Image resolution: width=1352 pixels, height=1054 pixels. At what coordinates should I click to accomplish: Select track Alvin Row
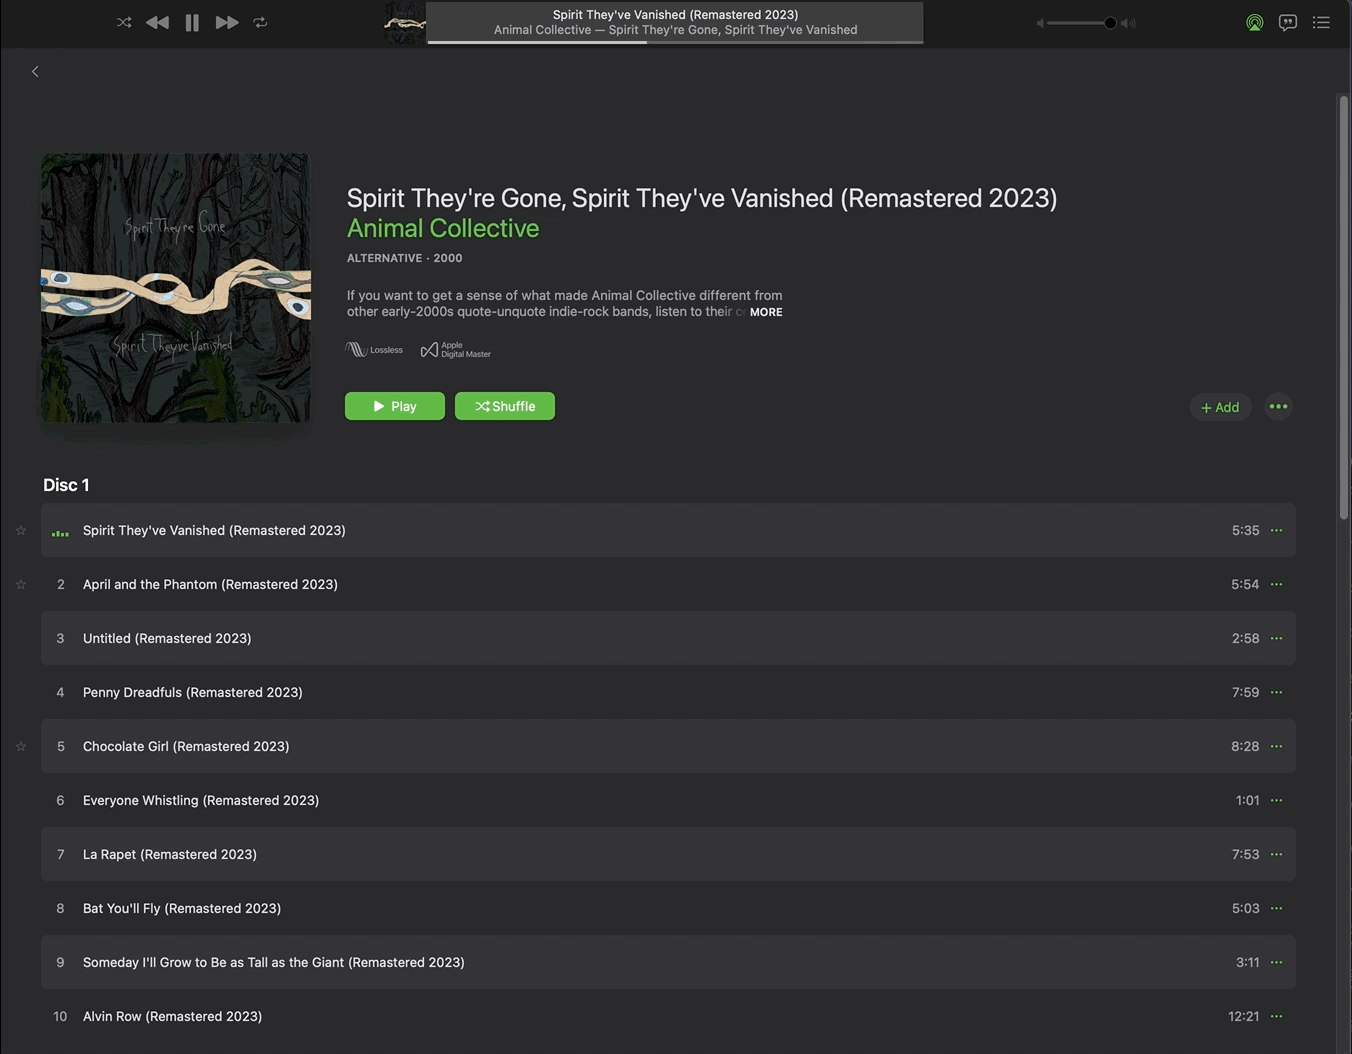pyautogui.click(x=668, y=1016)
